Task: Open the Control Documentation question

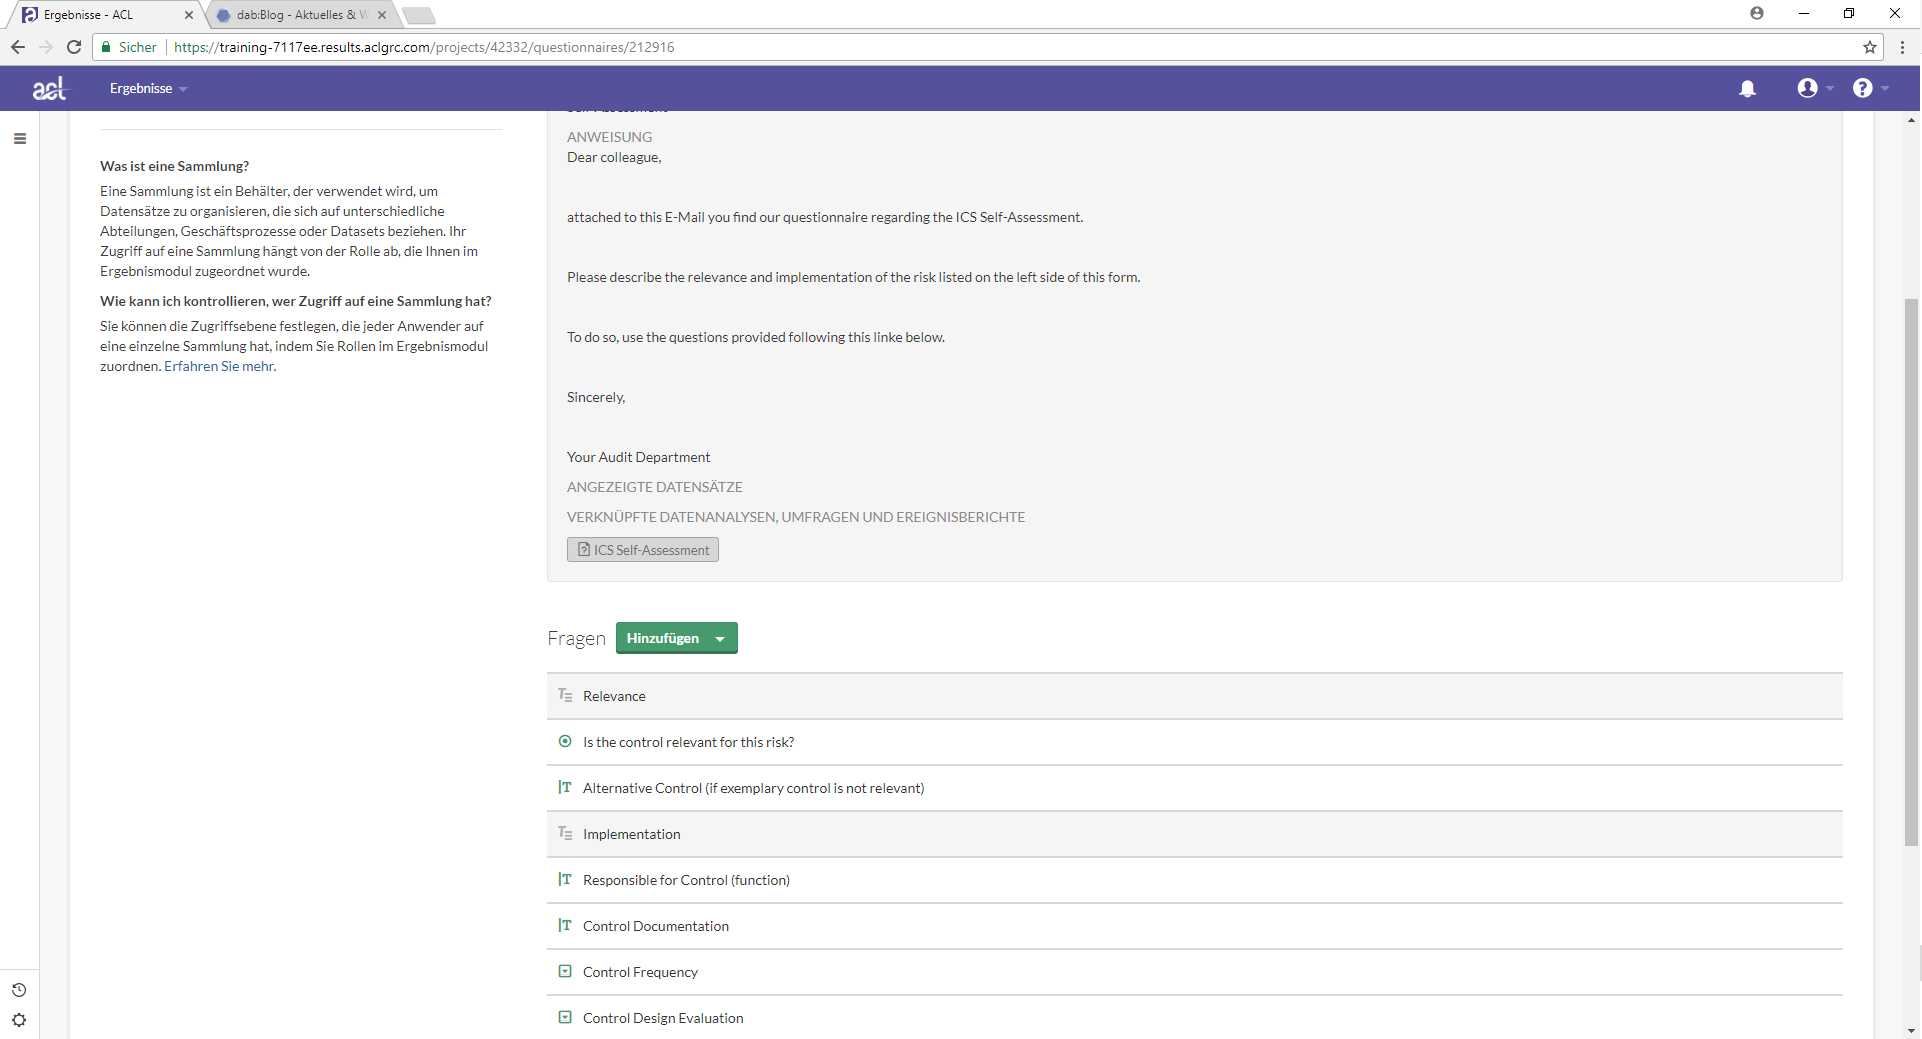Action: coord(1194,926)
